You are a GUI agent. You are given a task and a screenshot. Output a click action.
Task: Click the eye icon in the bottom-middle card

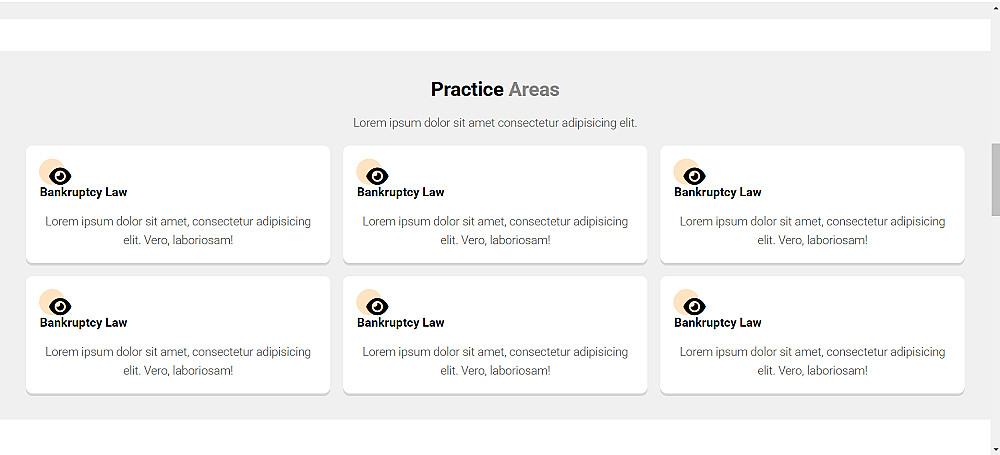[x=377, y=306]
